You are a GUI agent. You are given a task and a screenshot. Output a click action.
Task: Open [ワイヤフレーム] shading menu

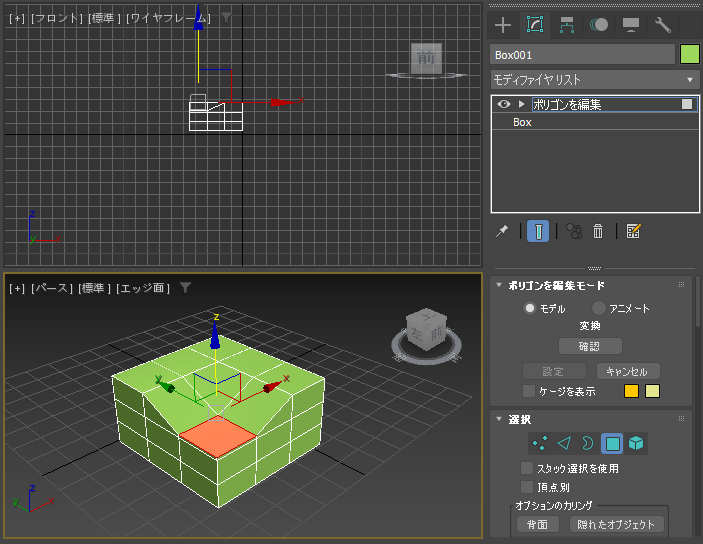(x=168, y=18)
